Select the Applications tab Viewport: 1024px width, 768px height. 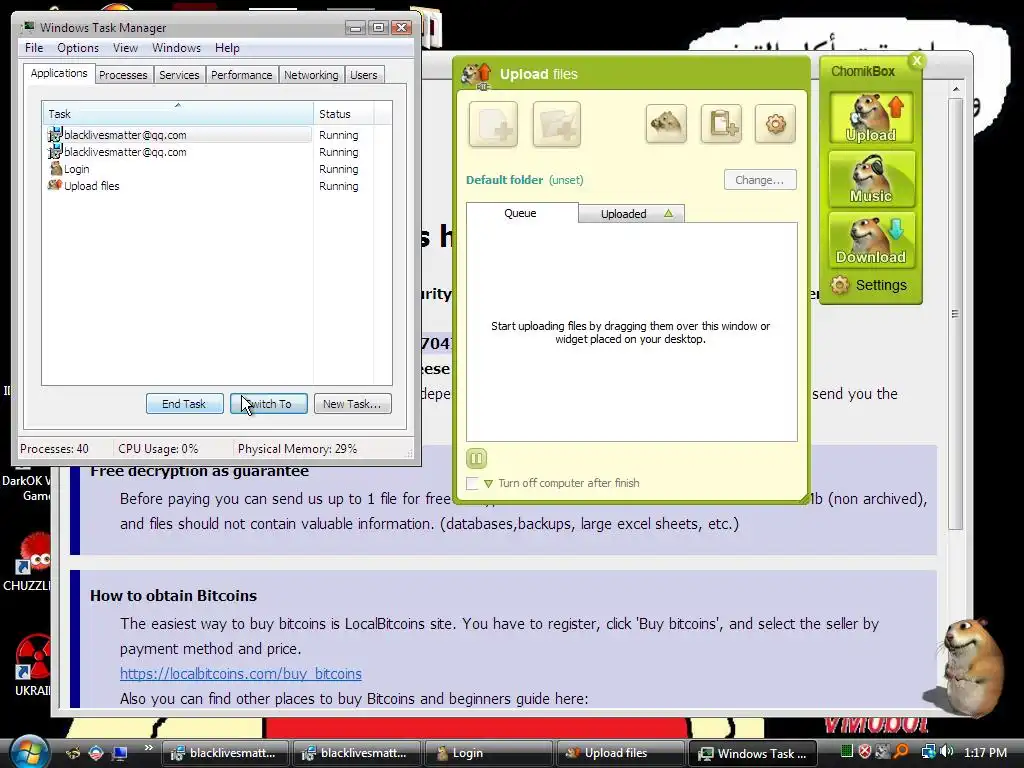(59, 73)
